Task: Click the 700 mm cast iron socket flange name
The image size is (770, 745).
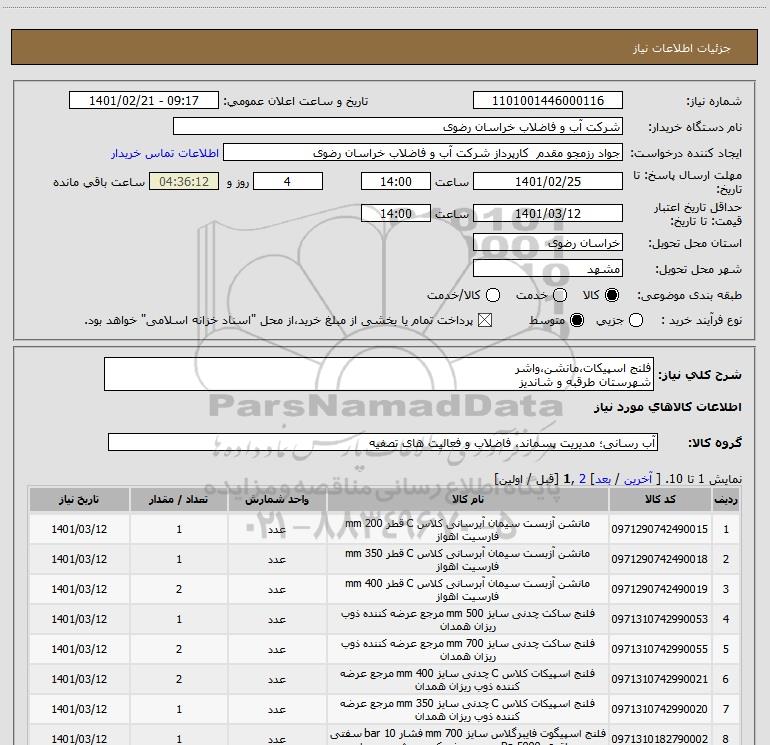Action: [468, 650]
